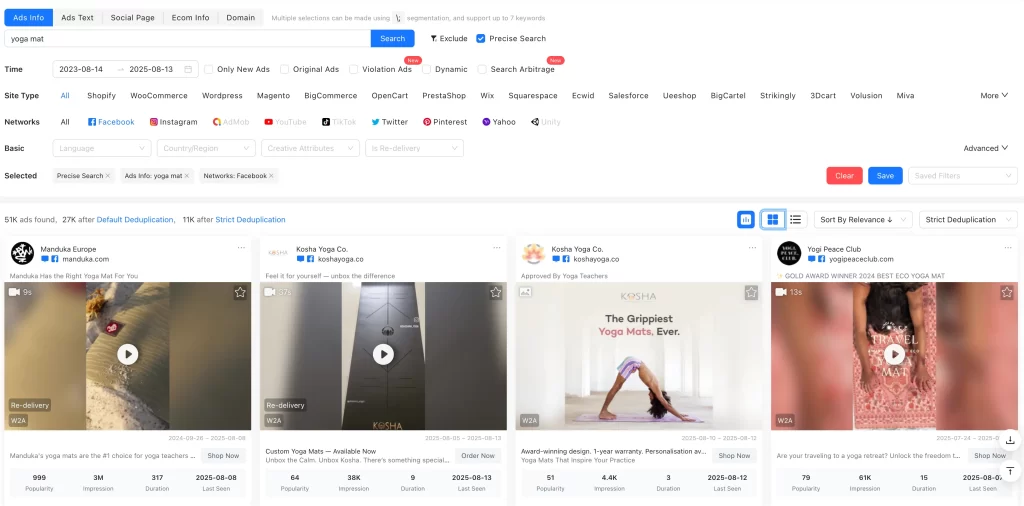Enable Original Ads checkbox

(284, 69)
